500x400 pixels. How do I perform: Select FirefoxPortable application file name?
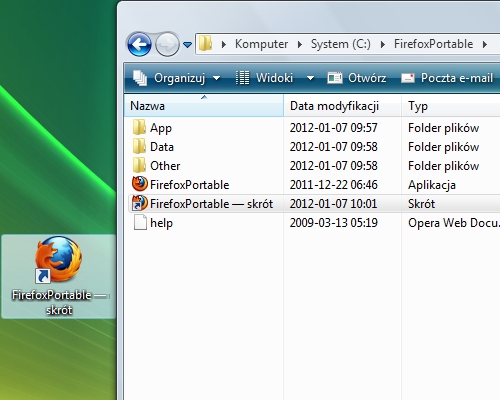click(190, 185)
